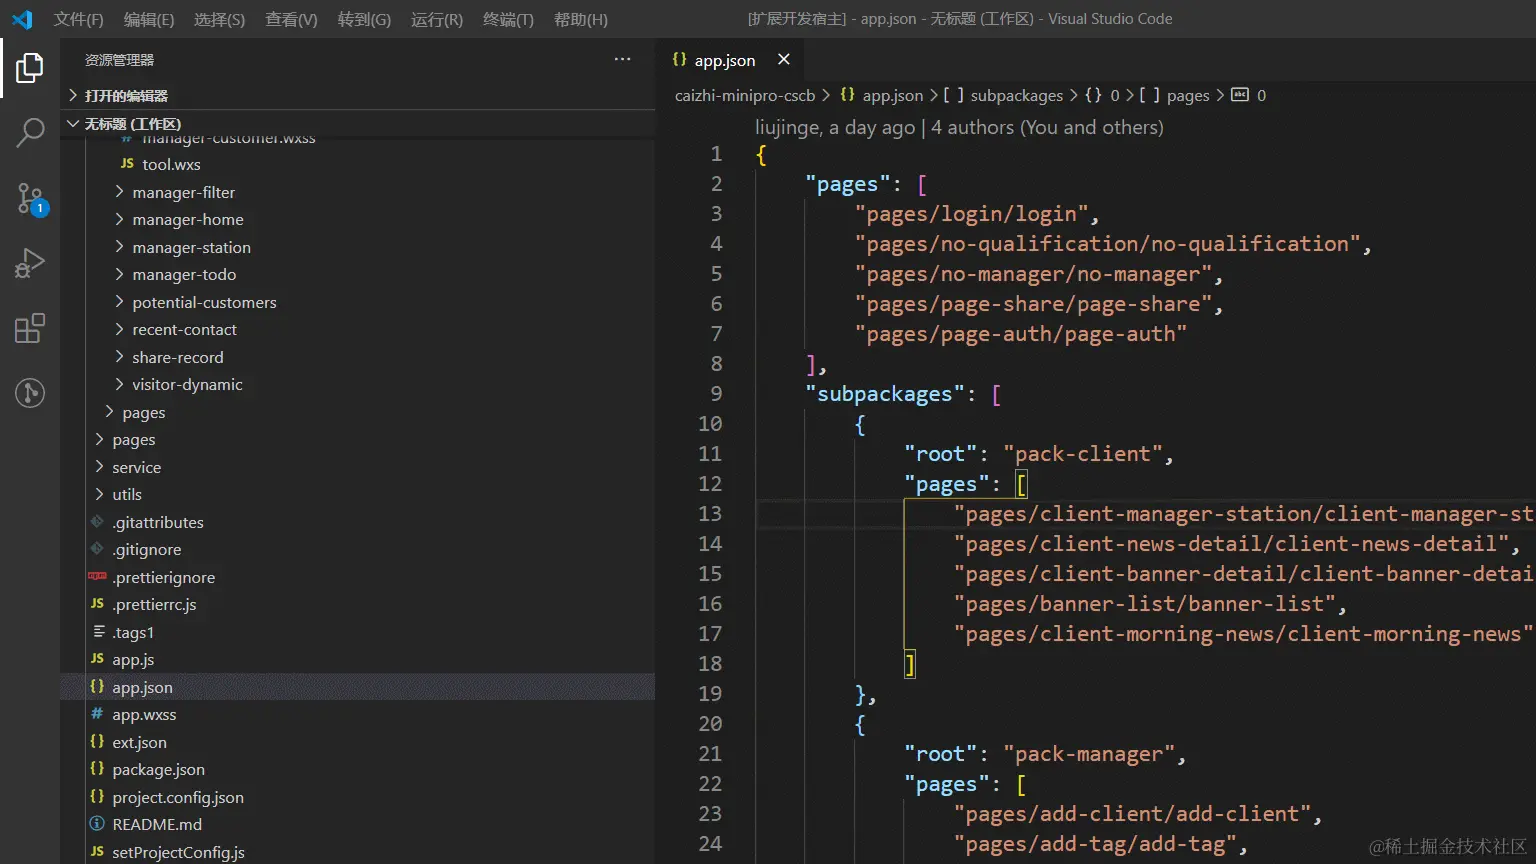Open the 转到(G) menu
Image resolution: width=1536 pixels, height=864 pixels.
point(364,19)
